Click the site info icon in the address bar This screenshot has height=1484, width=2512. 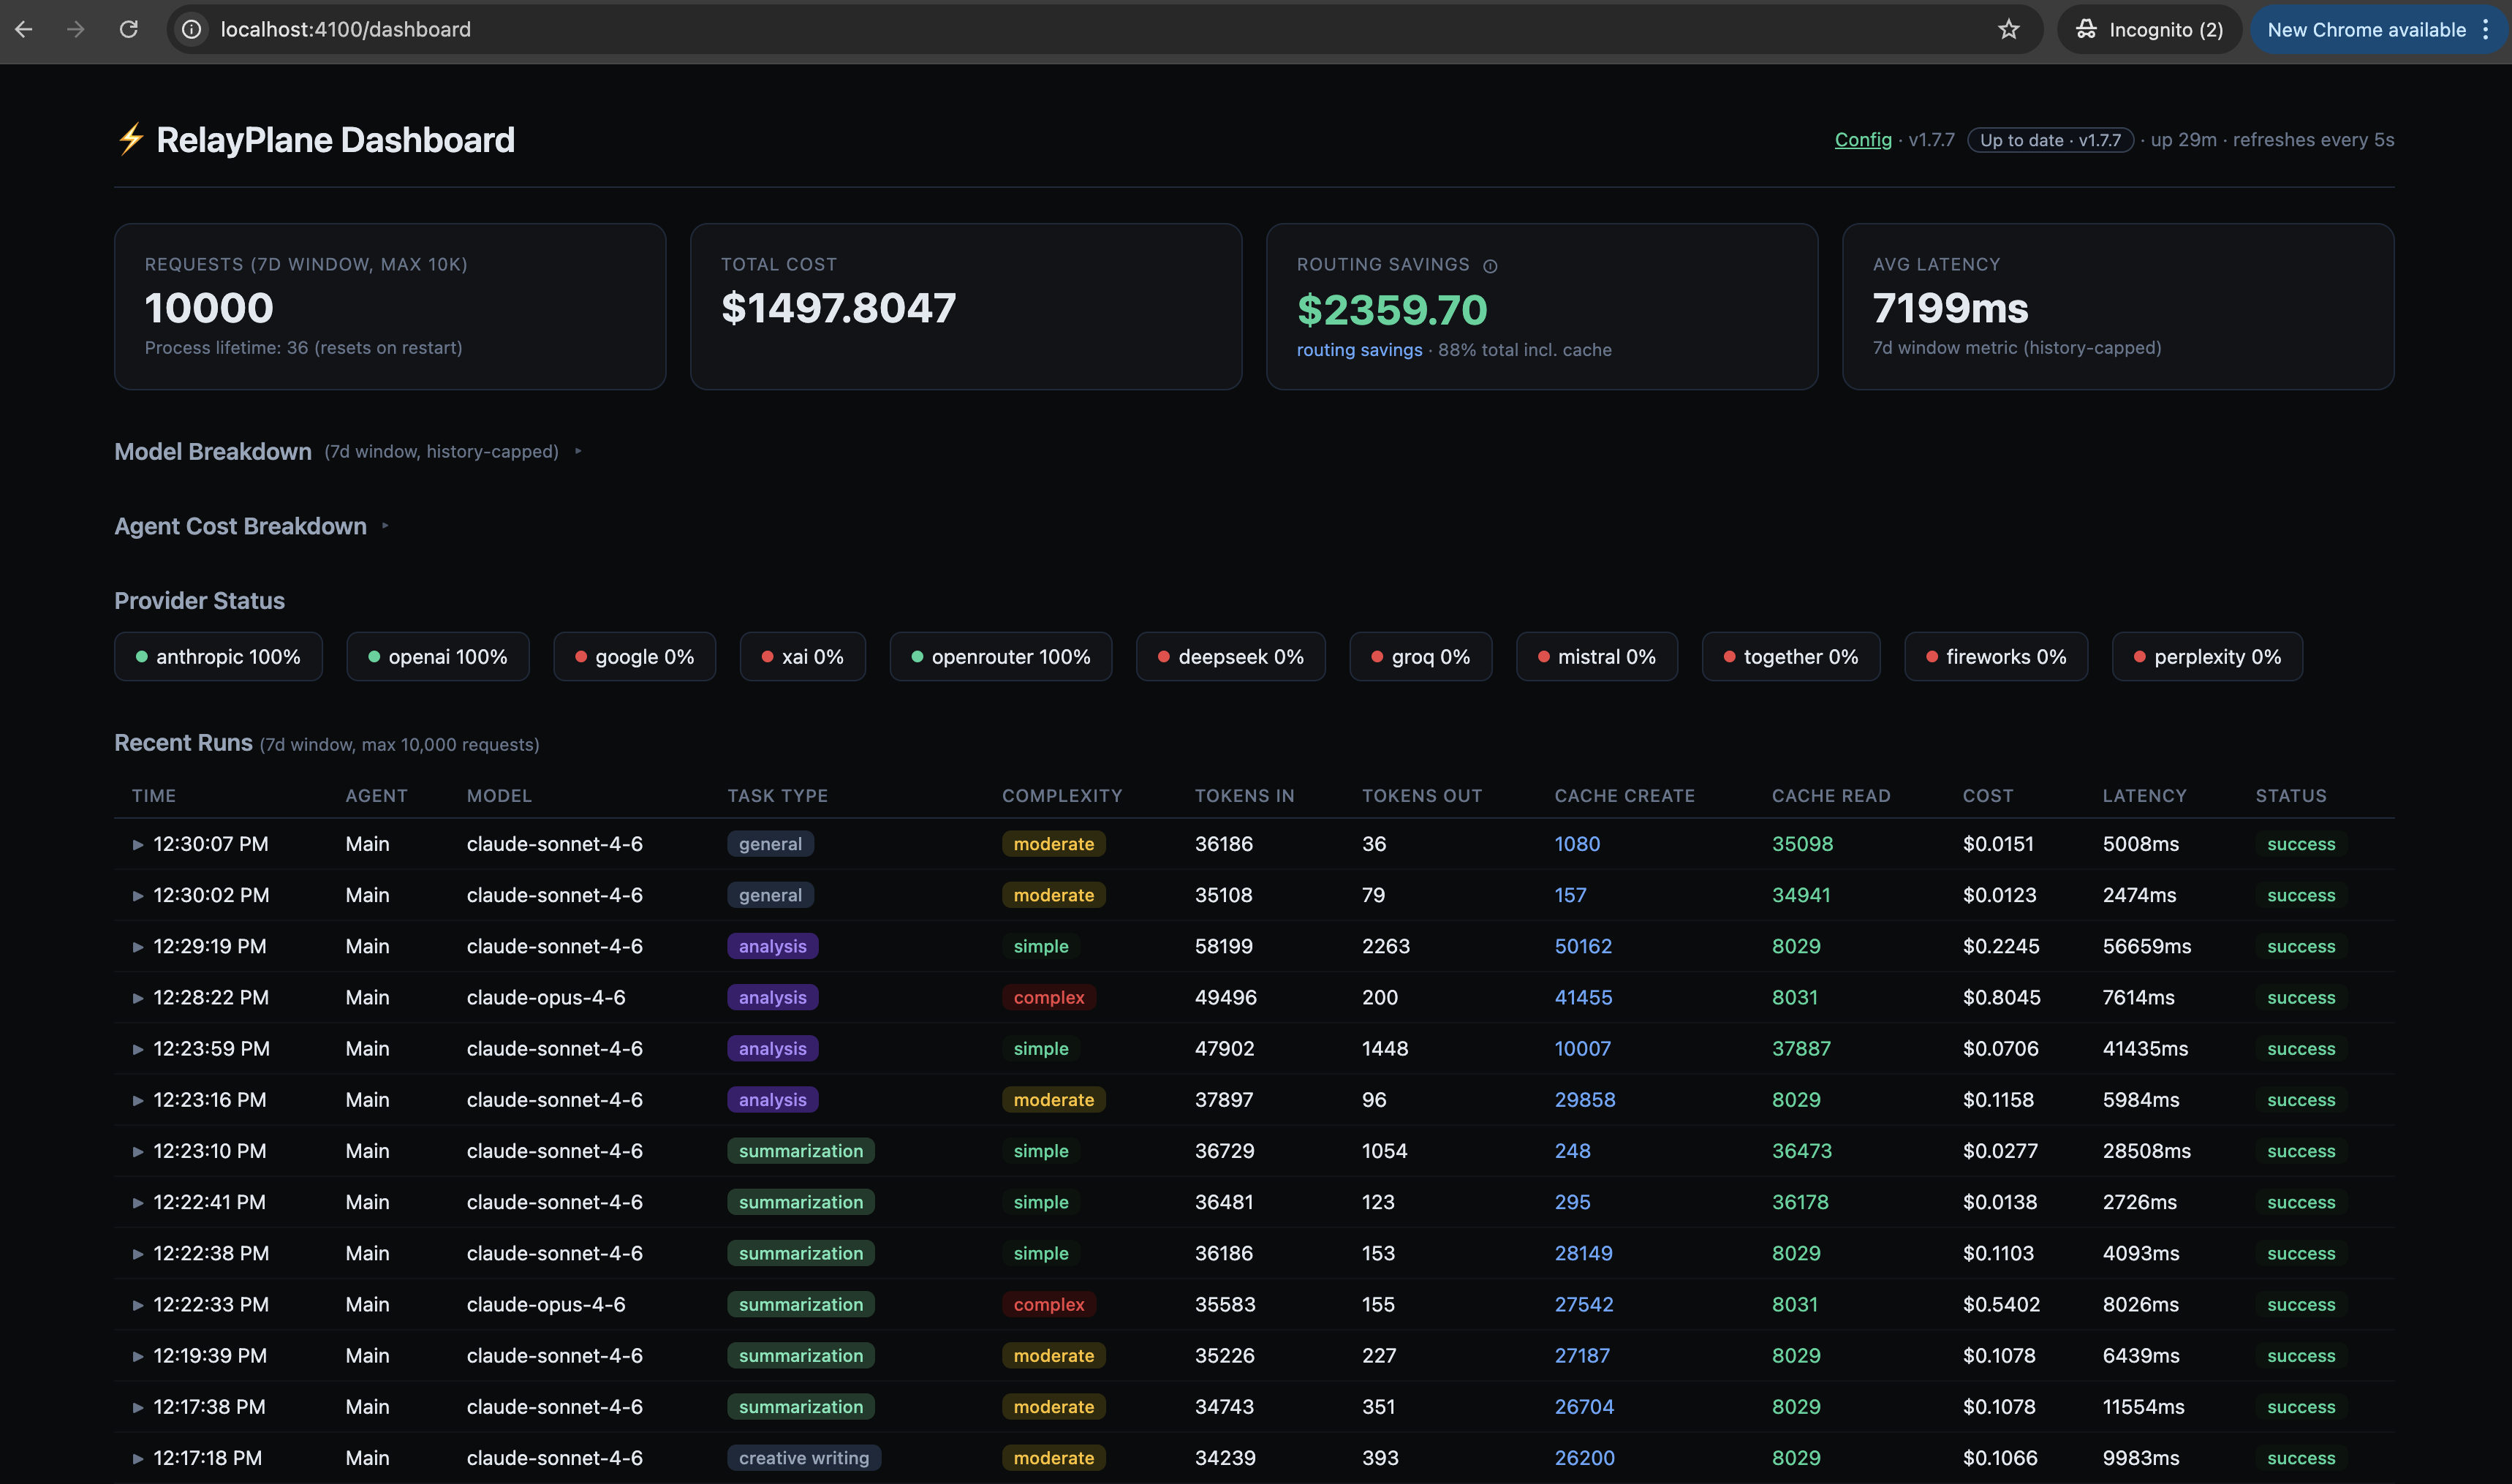[192, 29]
